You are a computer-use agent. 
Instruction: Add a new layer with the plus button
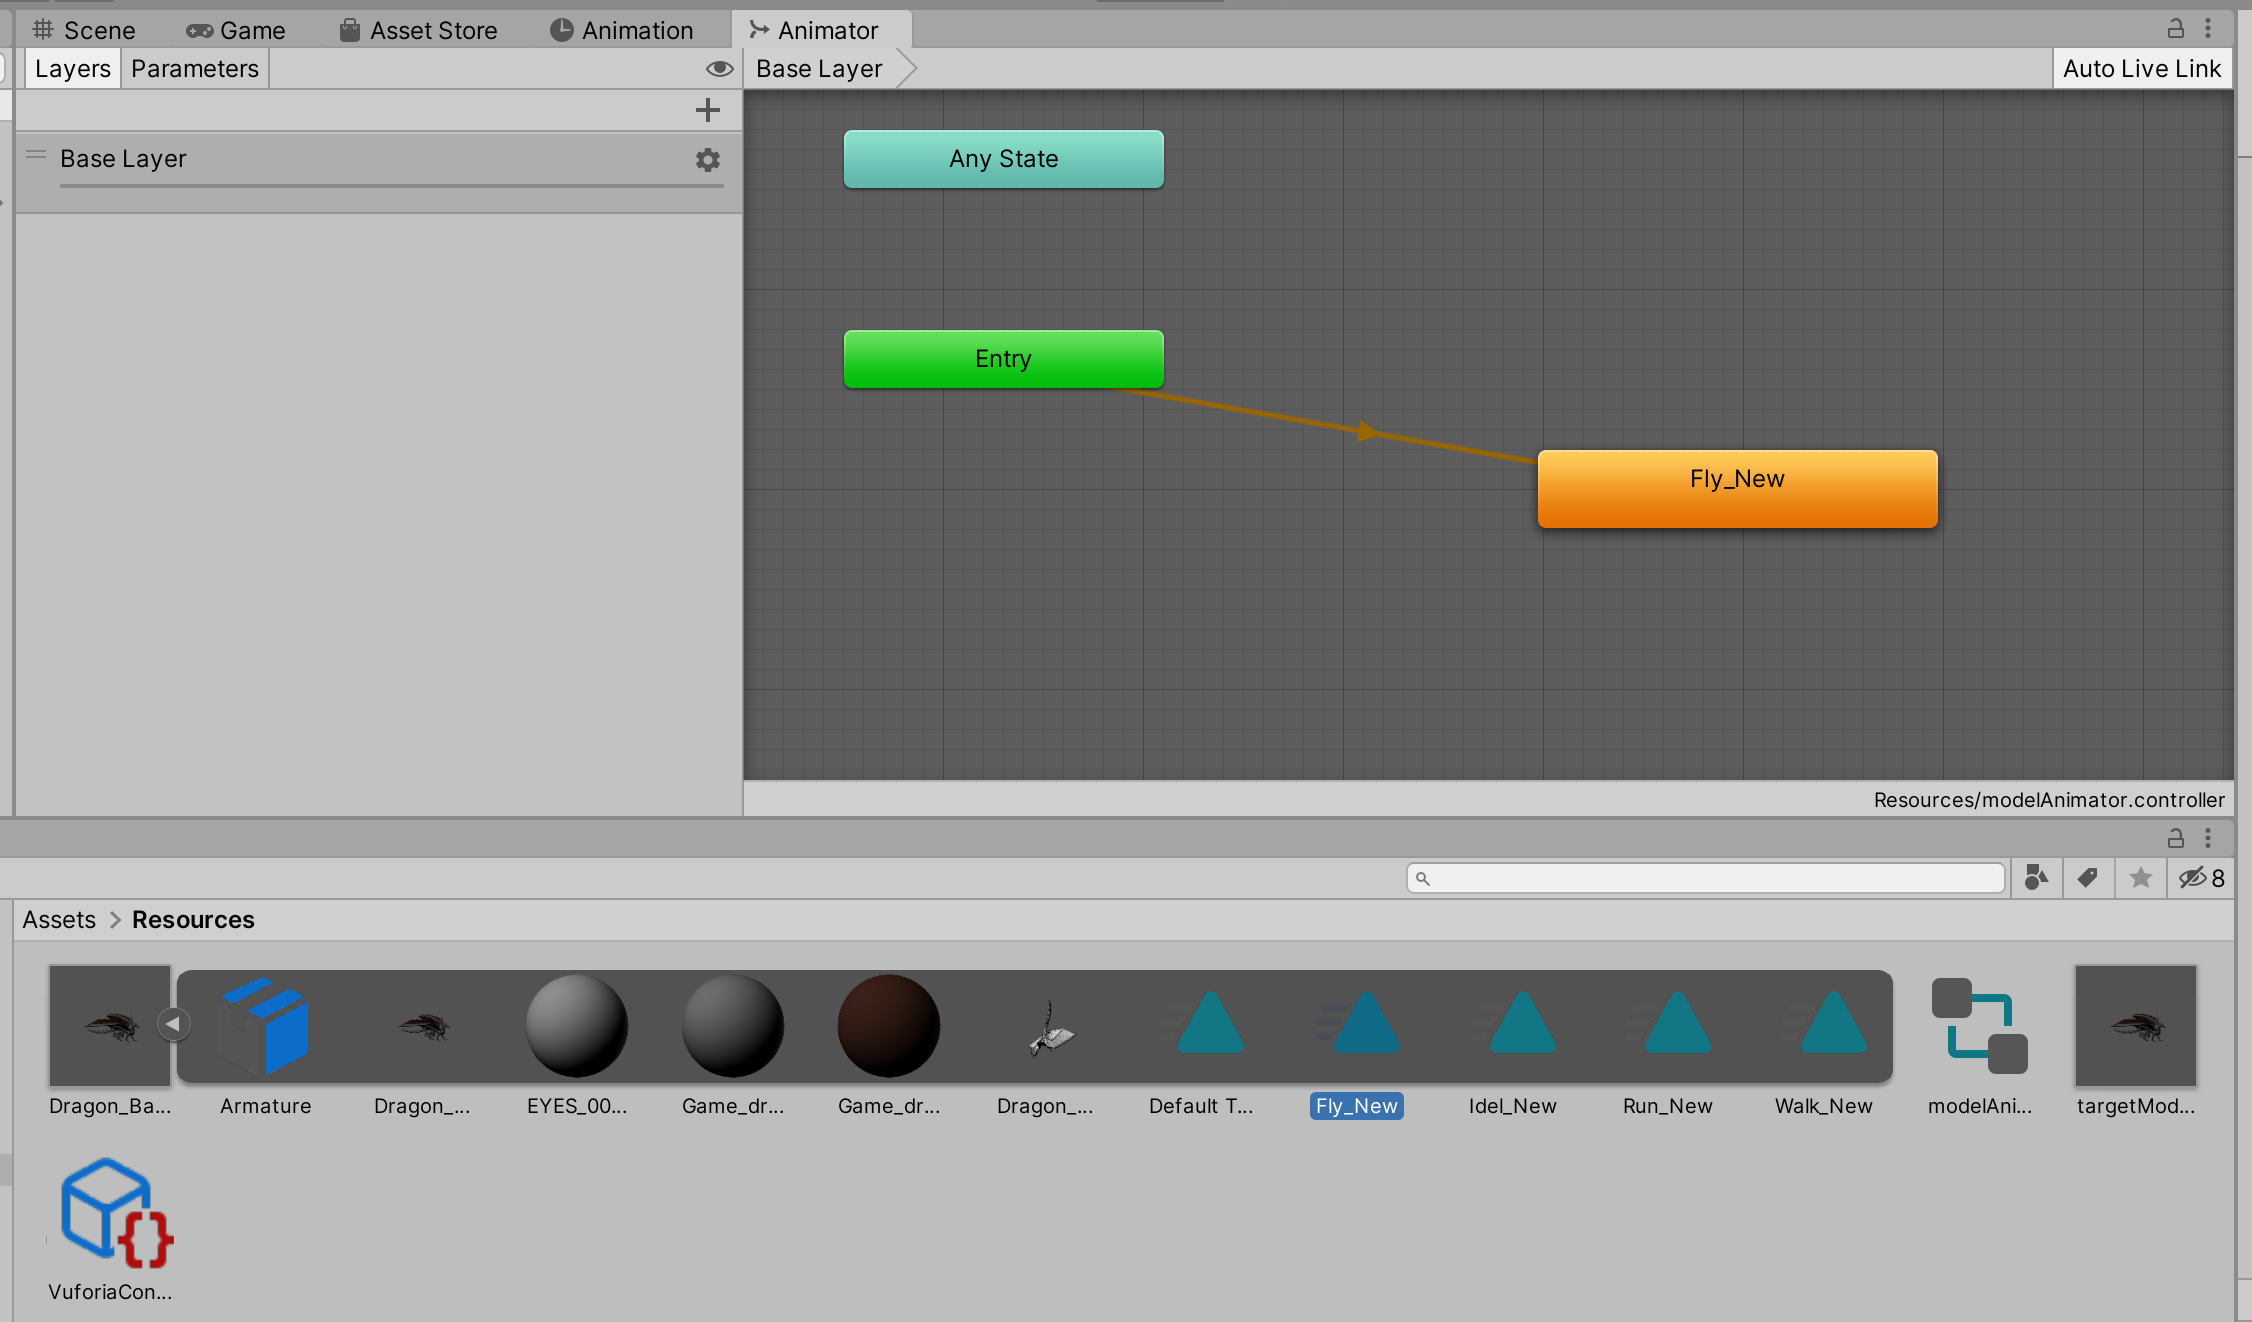pos(708,110)
